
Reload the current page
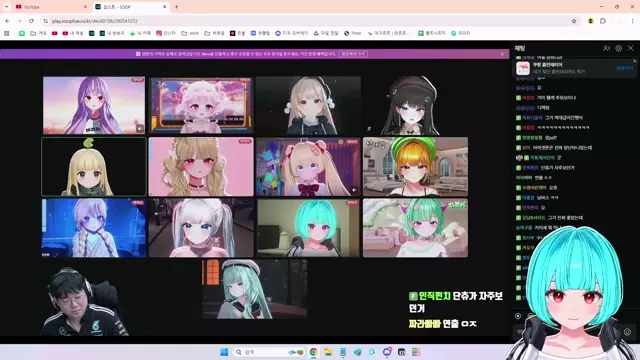[x=31, y=21]
